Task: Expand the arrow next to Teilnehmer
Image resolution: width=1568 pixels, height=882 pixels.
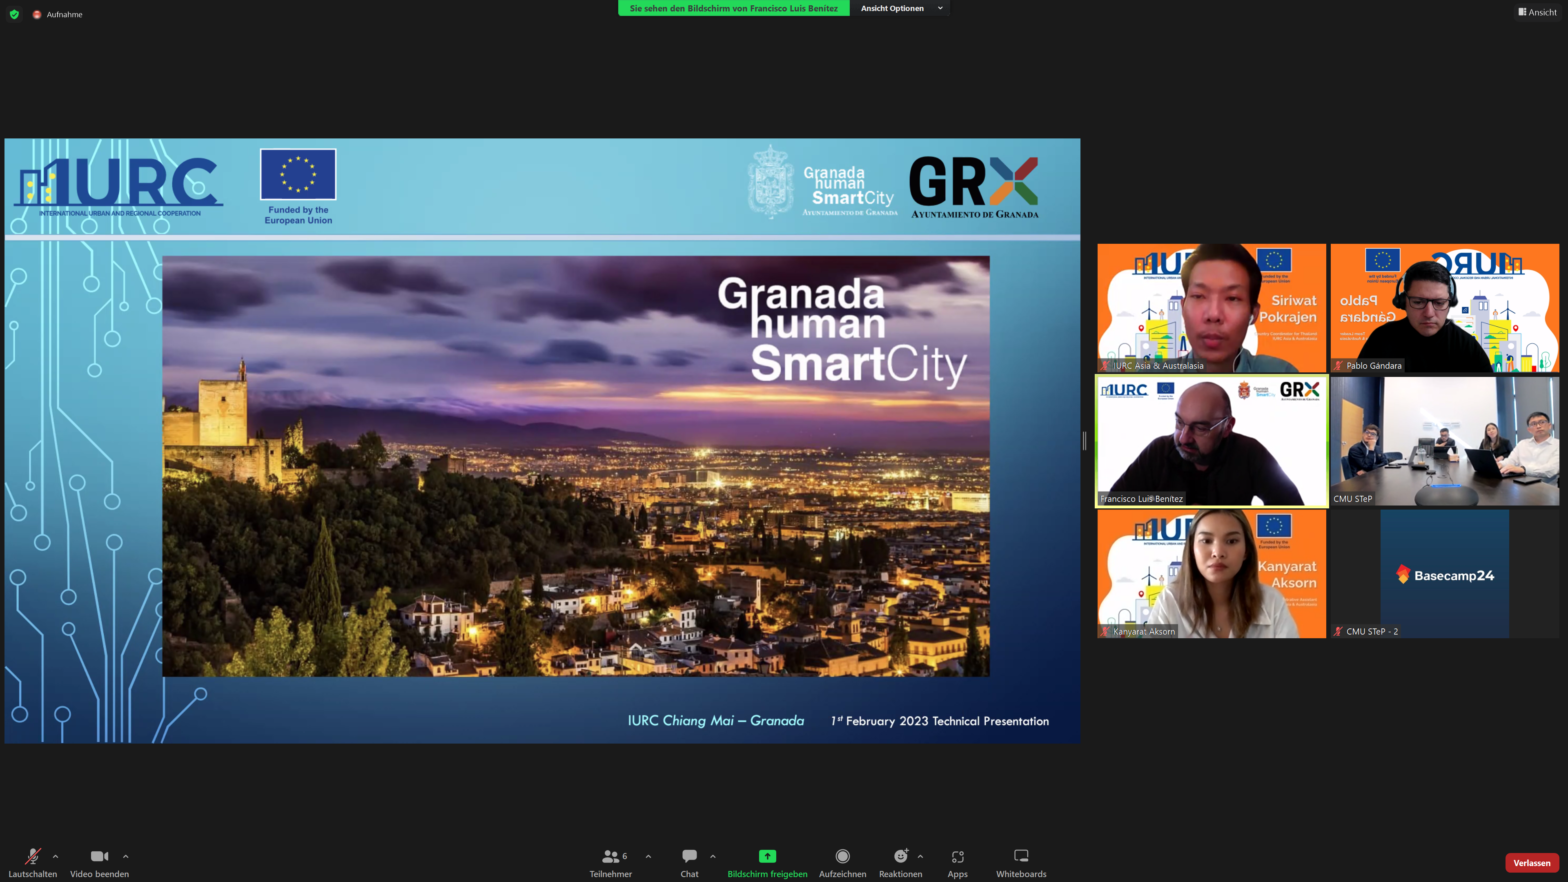Action: [x=648, y=857]
